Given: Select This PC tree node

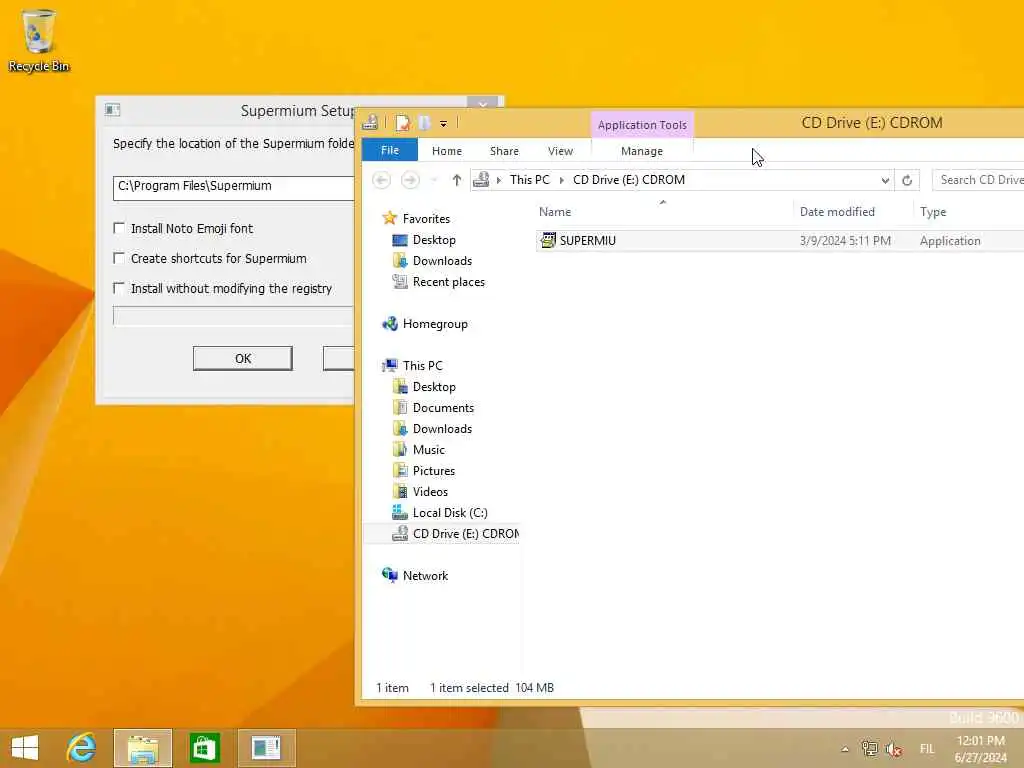Looking at the screenshot, I should [x=422, y=366].
